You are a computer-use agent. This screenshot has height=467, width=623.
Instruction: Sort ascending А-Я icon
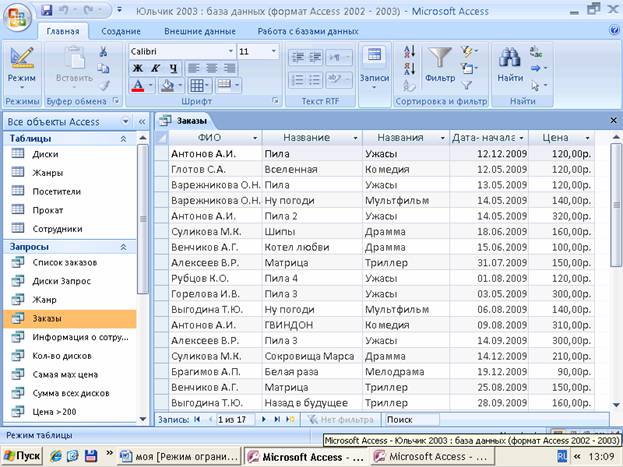409,51
